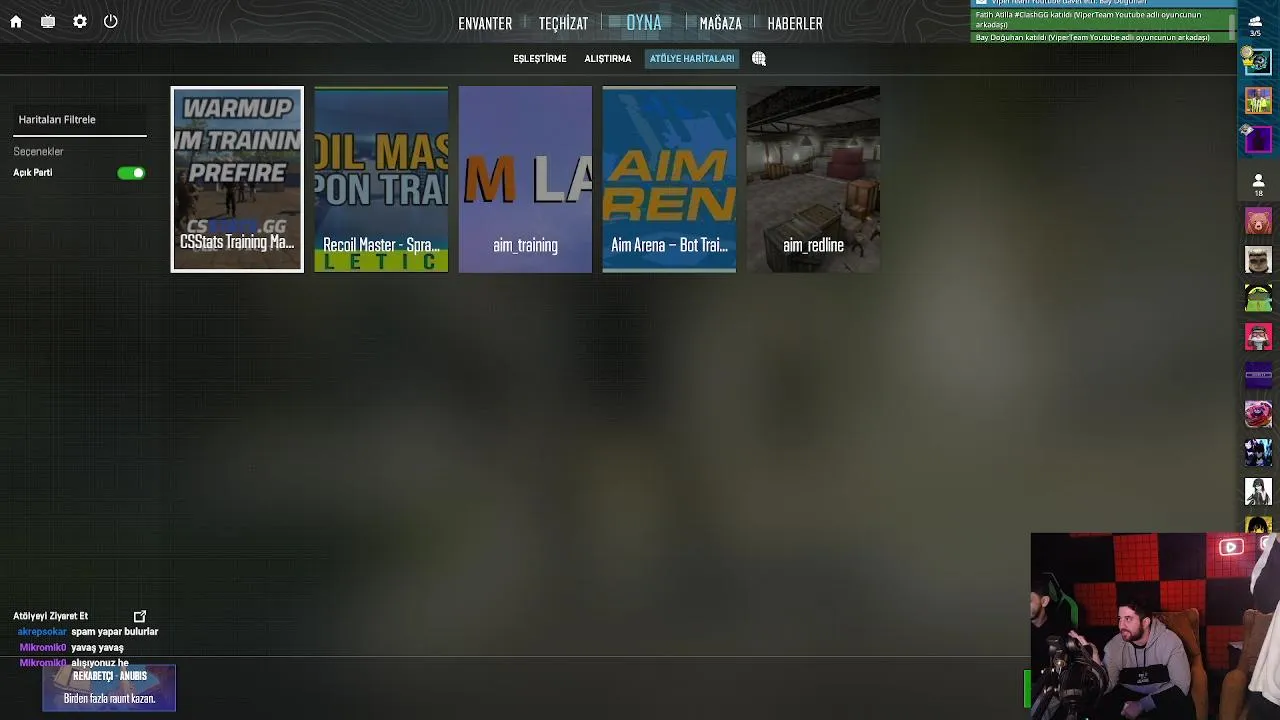This screenshot has height=720, width=1280.
Task: Open the ENVANTER menu
Action: (485, 23)
